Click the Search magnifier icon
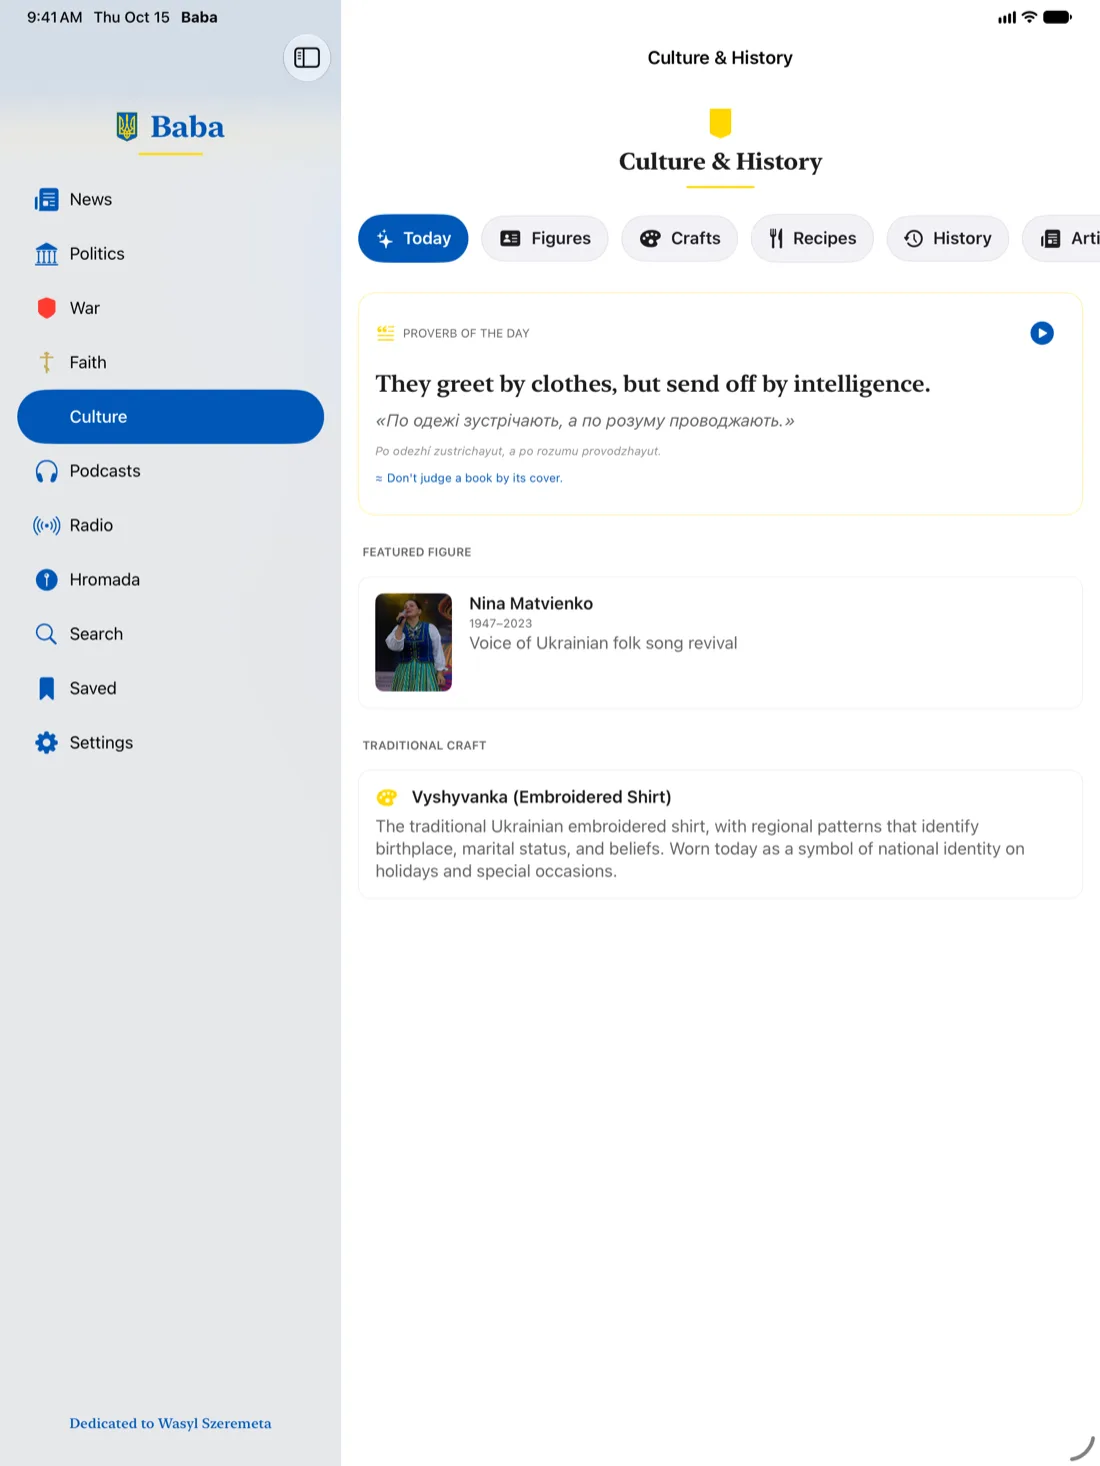This screenshot has width=1100, height=1466. [46, 634]
